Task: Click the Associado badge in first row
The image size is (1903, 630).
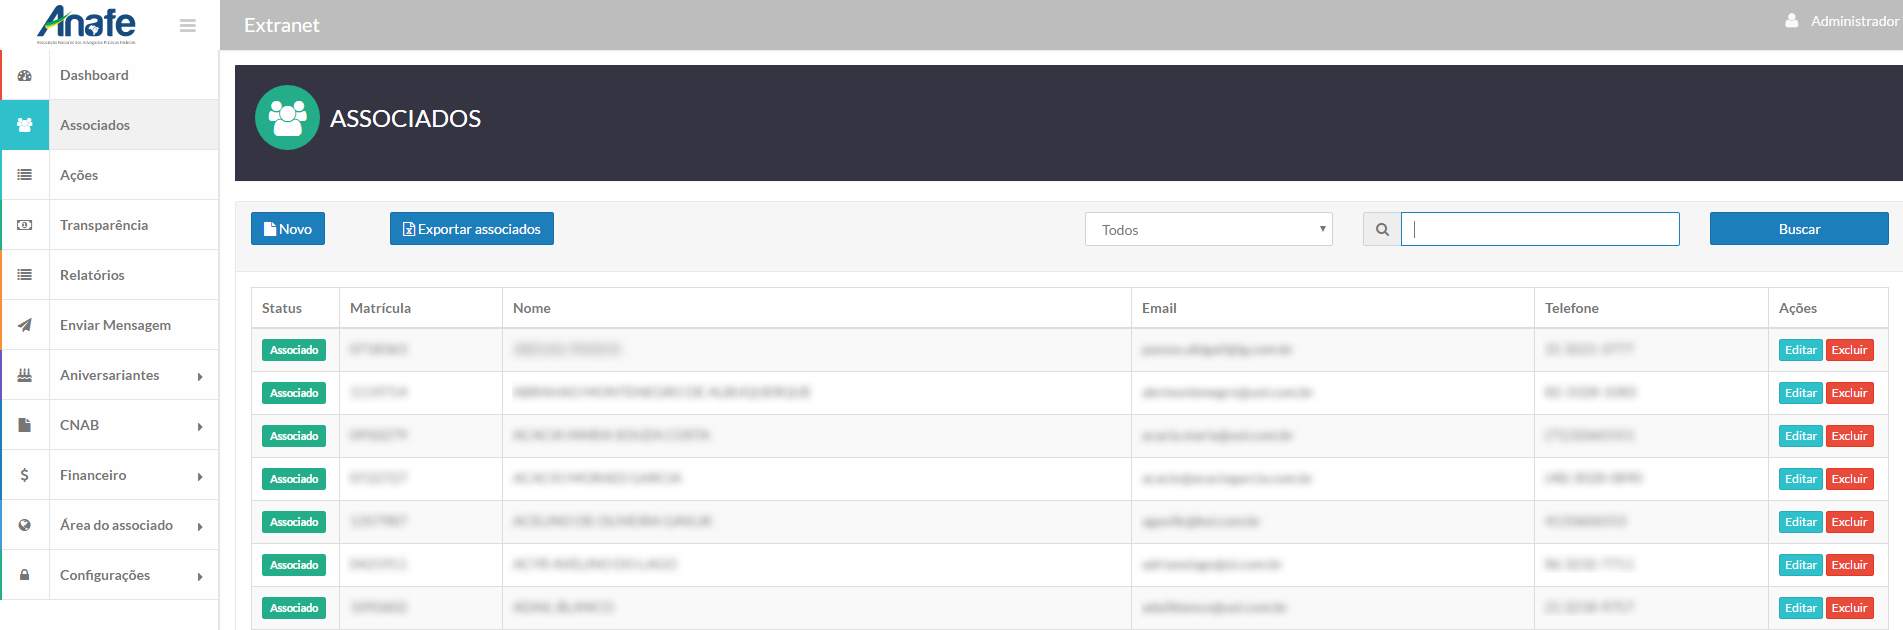Action: click(x=294, y=350)
